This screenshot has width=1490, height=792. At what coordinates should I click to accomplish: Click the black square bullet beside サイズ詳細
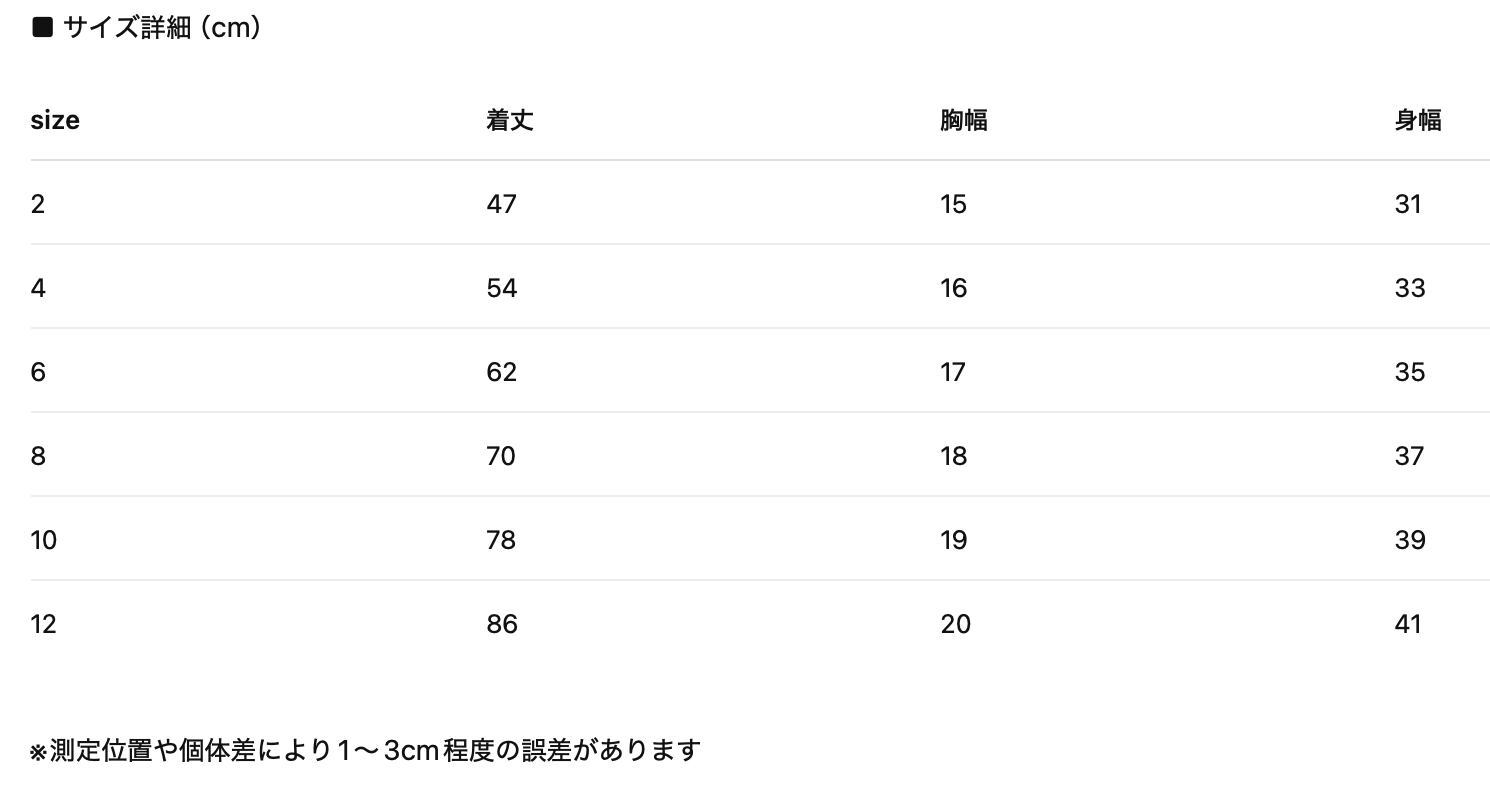42,28
